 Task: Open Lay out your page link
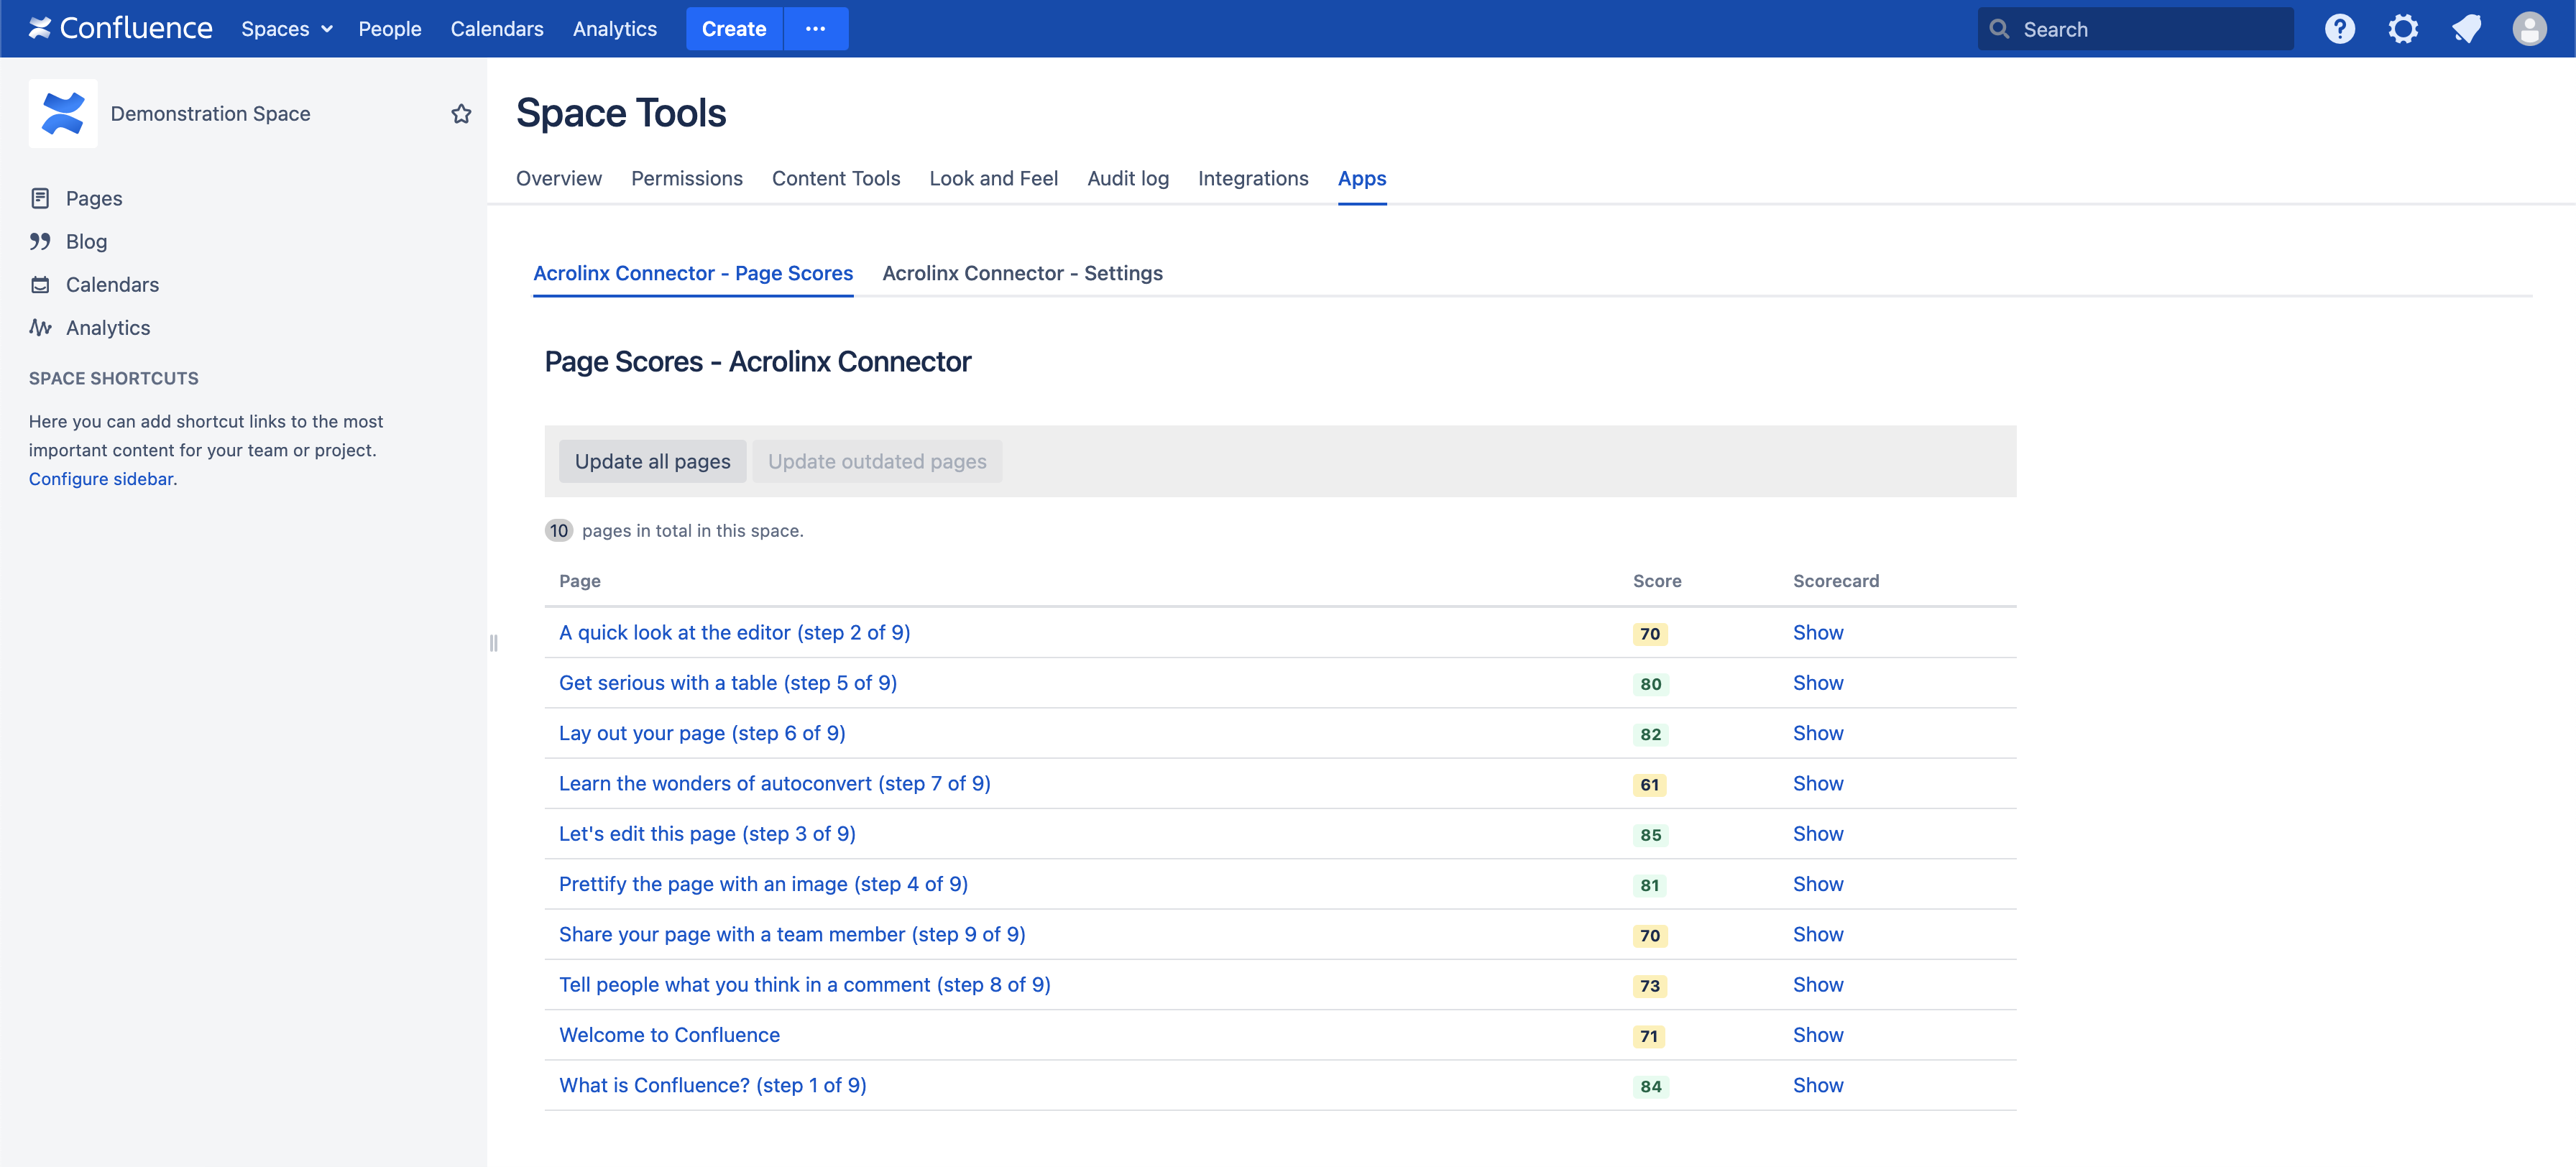coord(702,733)
